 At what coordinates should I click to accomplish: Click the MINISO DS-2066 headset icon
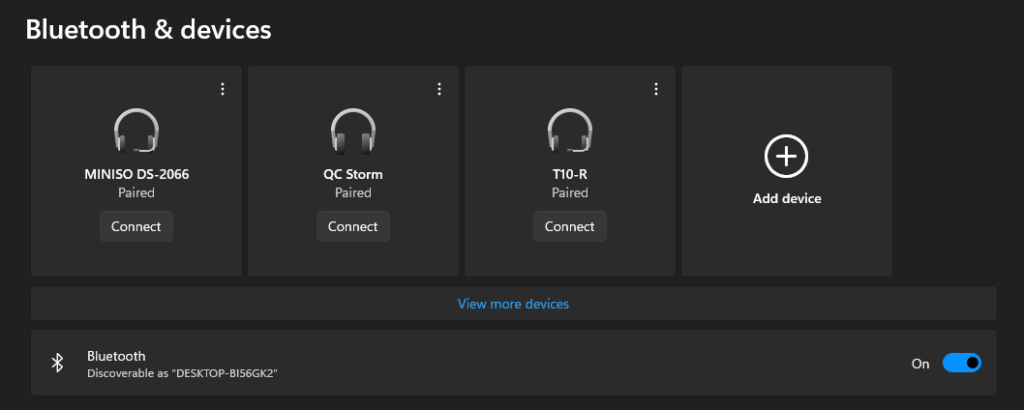136,131
